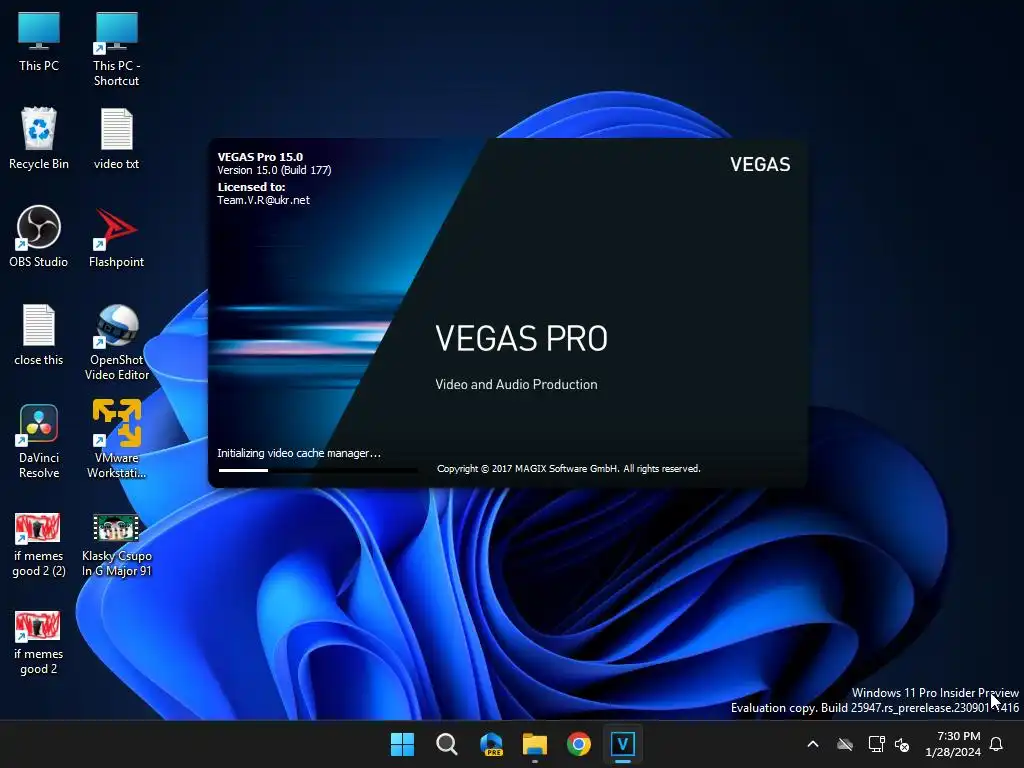Open the This PC desktop icon

coord(39,42)
